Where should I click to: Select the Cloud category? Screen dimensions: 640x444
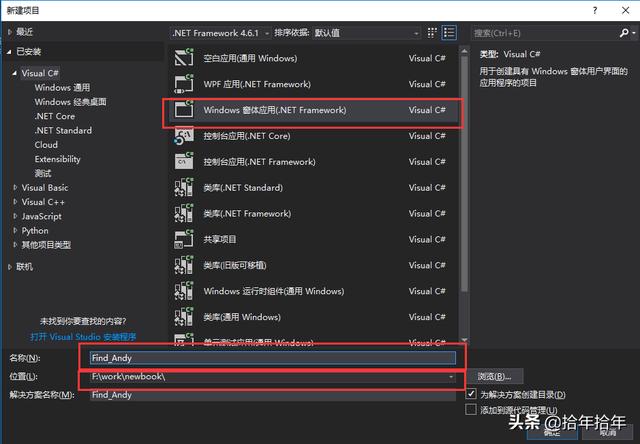[x=46, y=145]
